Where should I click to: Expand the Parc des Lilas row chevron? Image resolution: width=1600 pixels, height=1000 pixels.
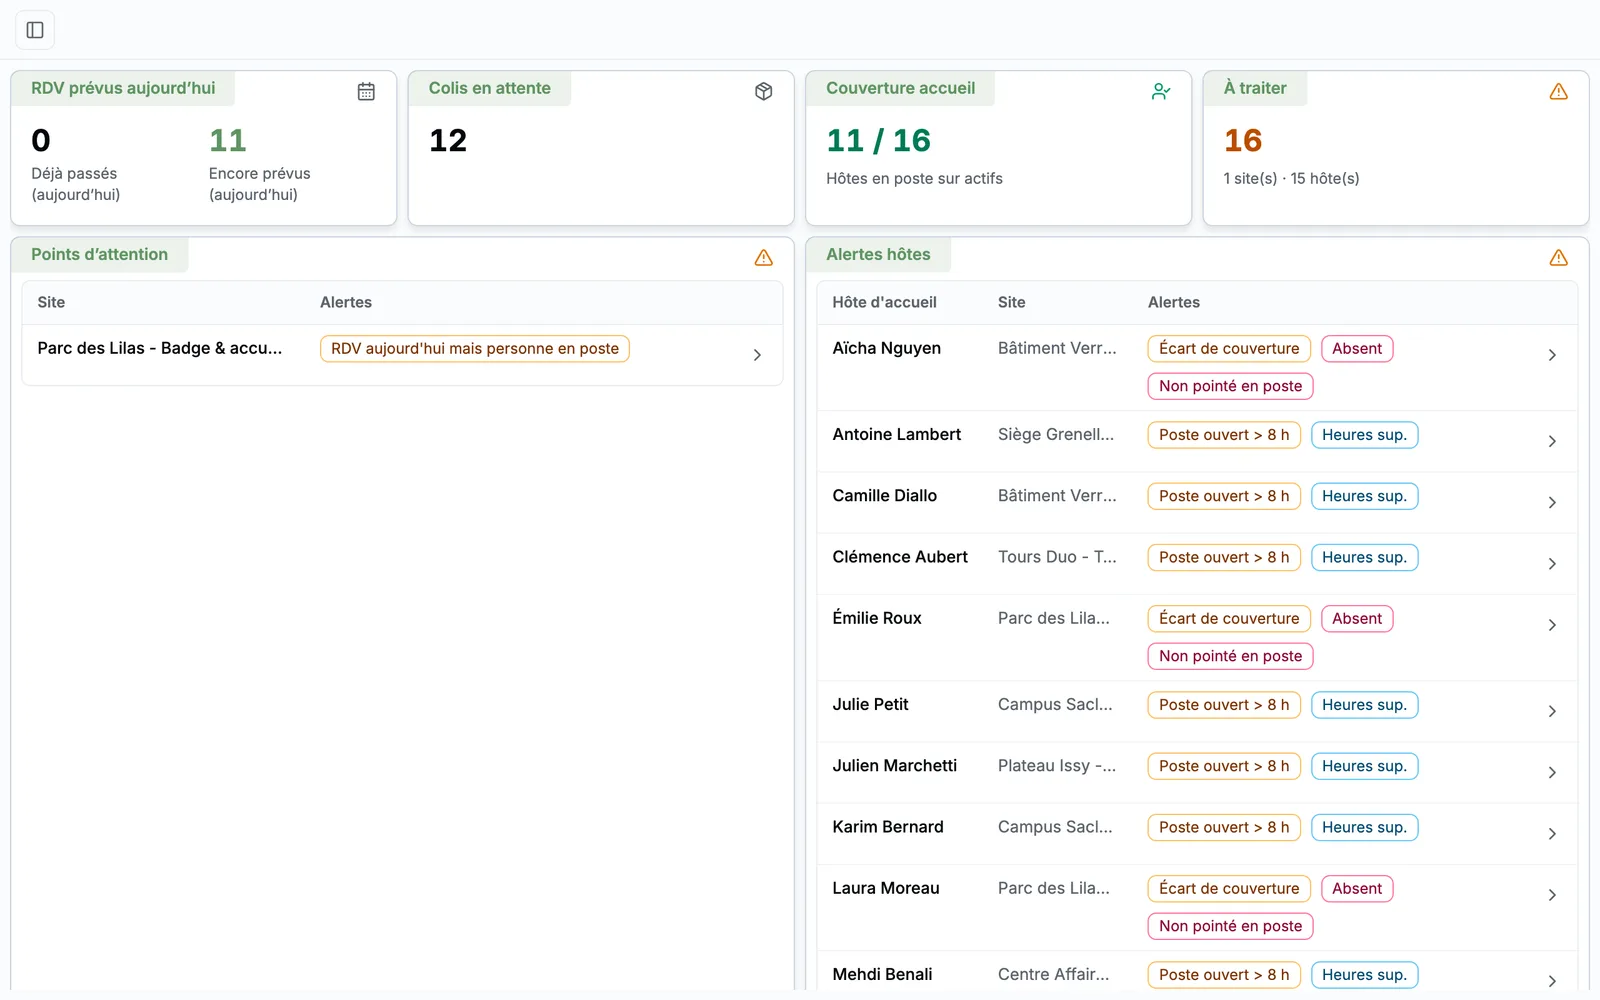click(757, 355)
